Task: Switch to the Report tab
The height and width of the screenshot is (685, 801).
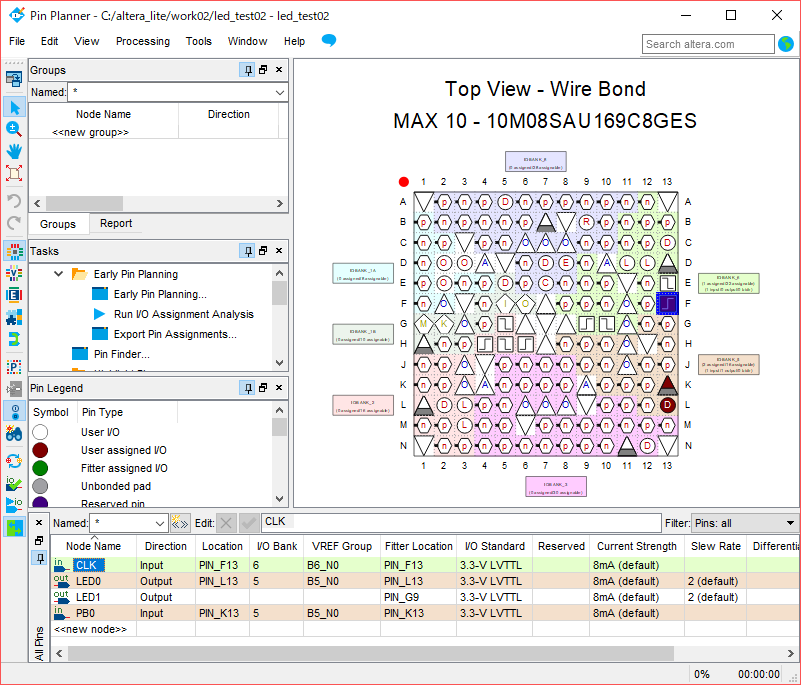Action: pos(116,224)
